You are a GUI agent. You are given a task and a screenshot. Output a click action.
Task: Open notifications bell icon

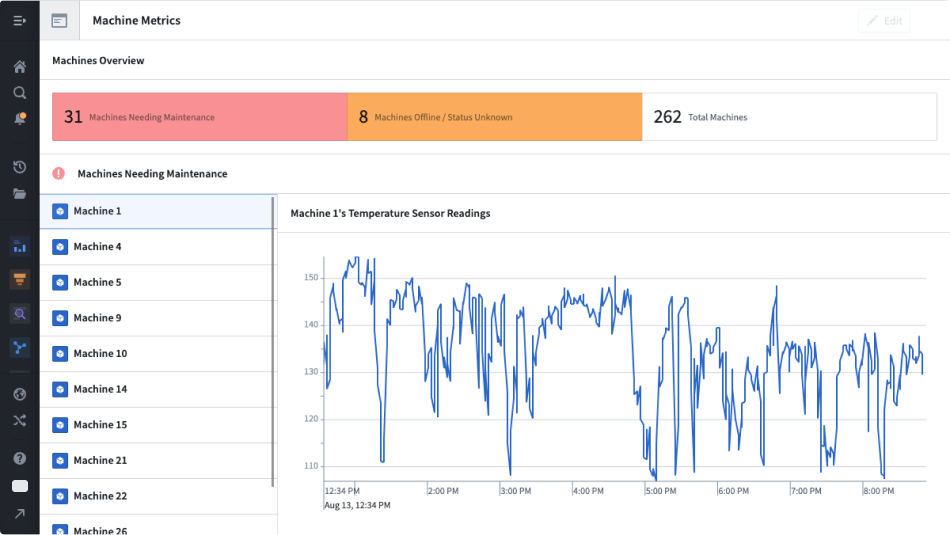[19, 118]
